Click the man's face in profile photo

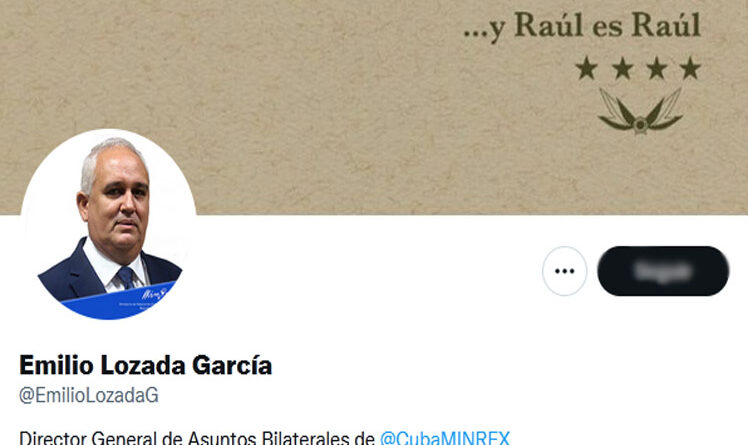(117, 200)
